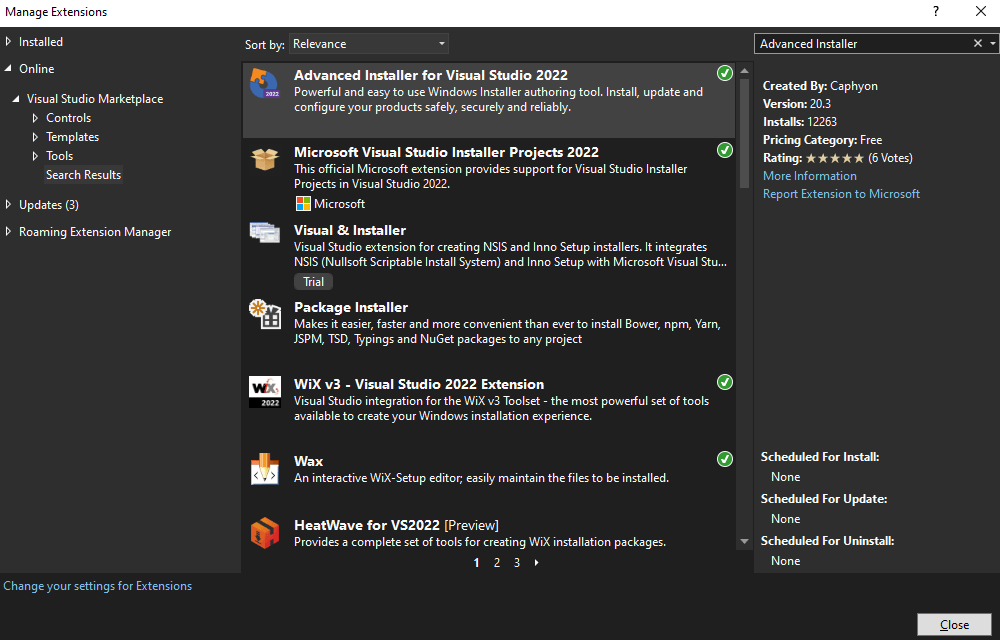Click the installed checkmark on Advanced Installer

pos(724,73)
